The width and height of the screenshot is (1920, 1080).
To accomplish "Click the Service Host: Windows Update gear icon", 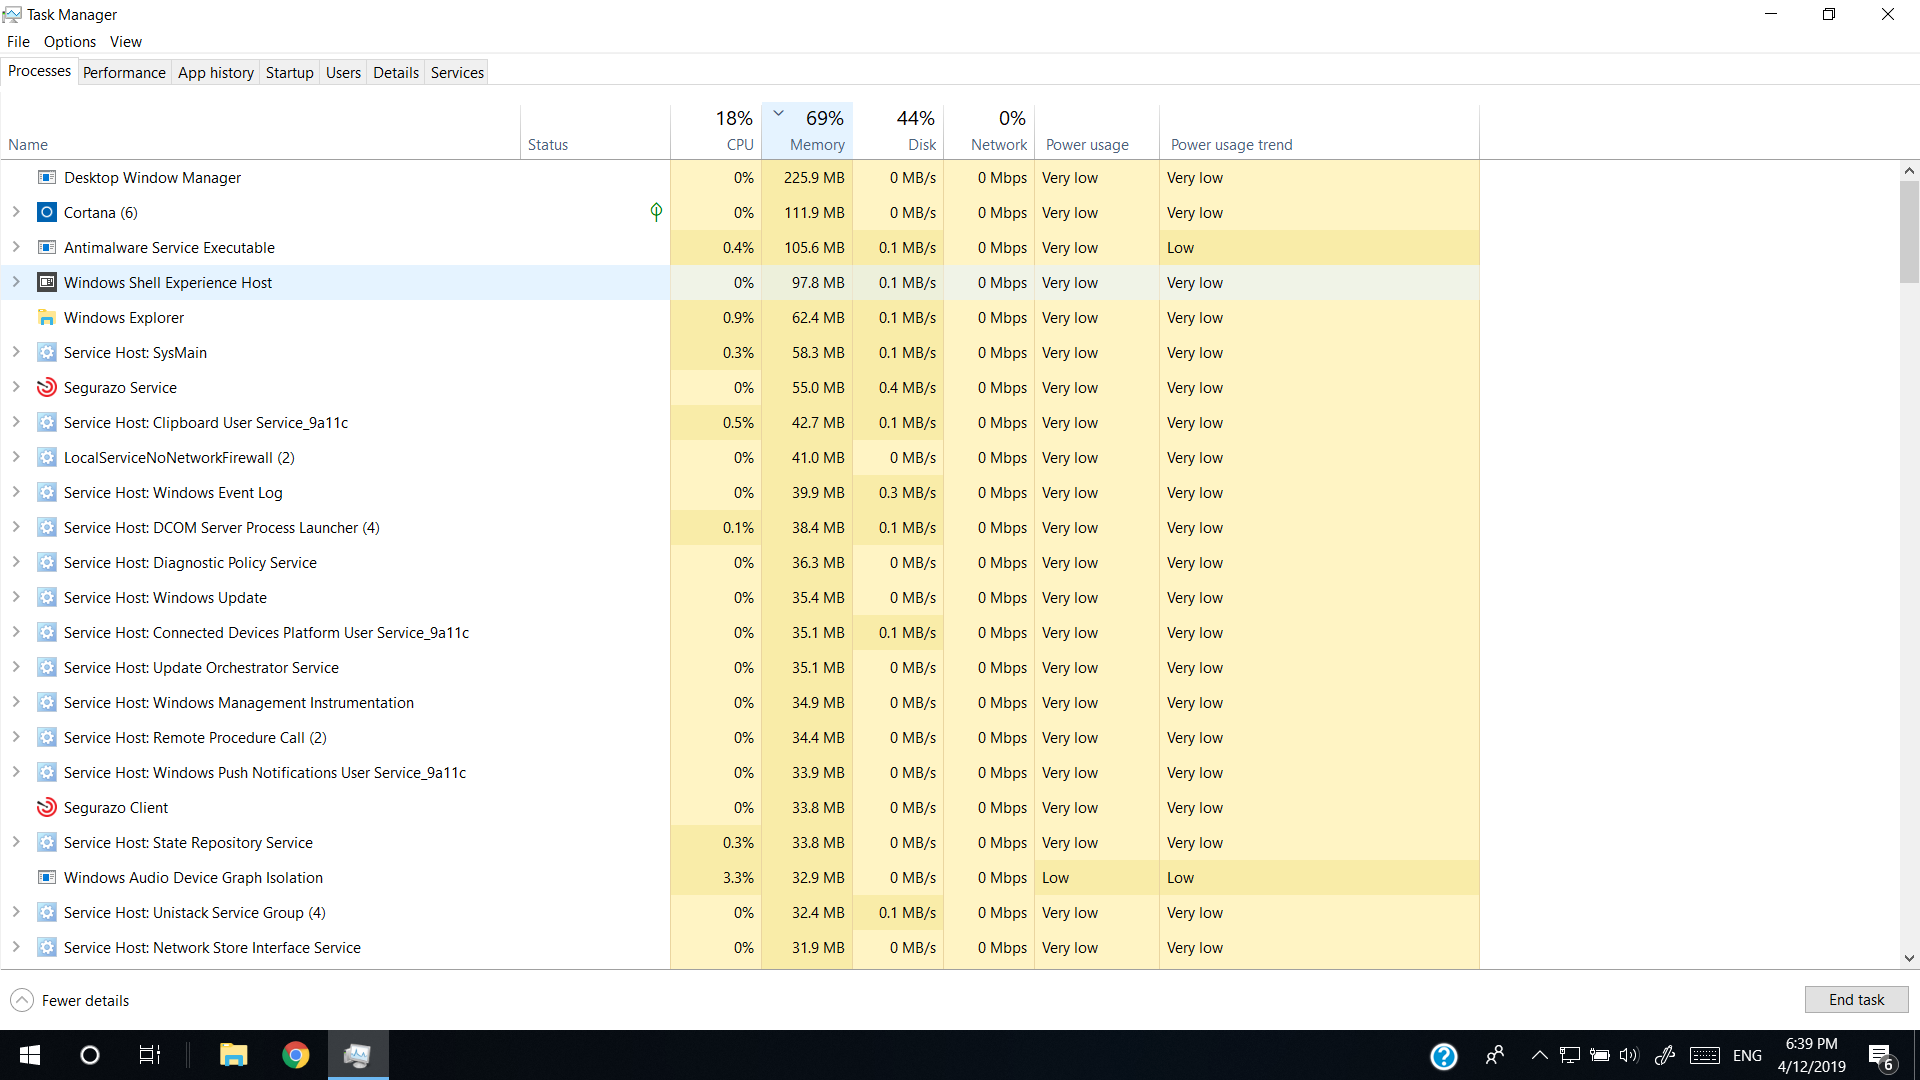I will [x=46, y=598].
